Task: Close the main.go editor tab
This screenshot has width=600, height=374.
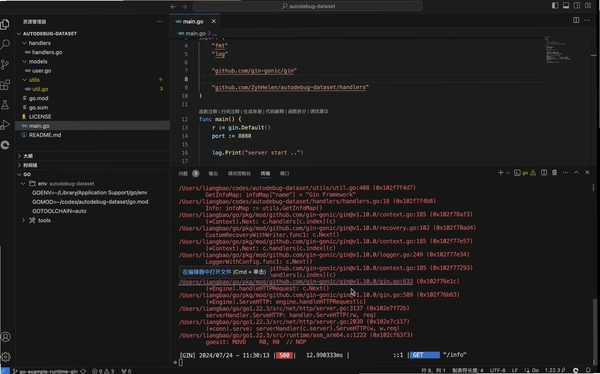Action: click(214, 21)
